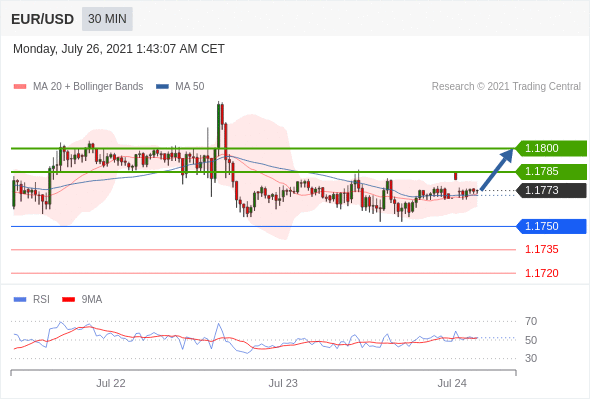Click the 1.1720 support level label
The width and height of the screenshot is (590, 400).
coord(542,273)
